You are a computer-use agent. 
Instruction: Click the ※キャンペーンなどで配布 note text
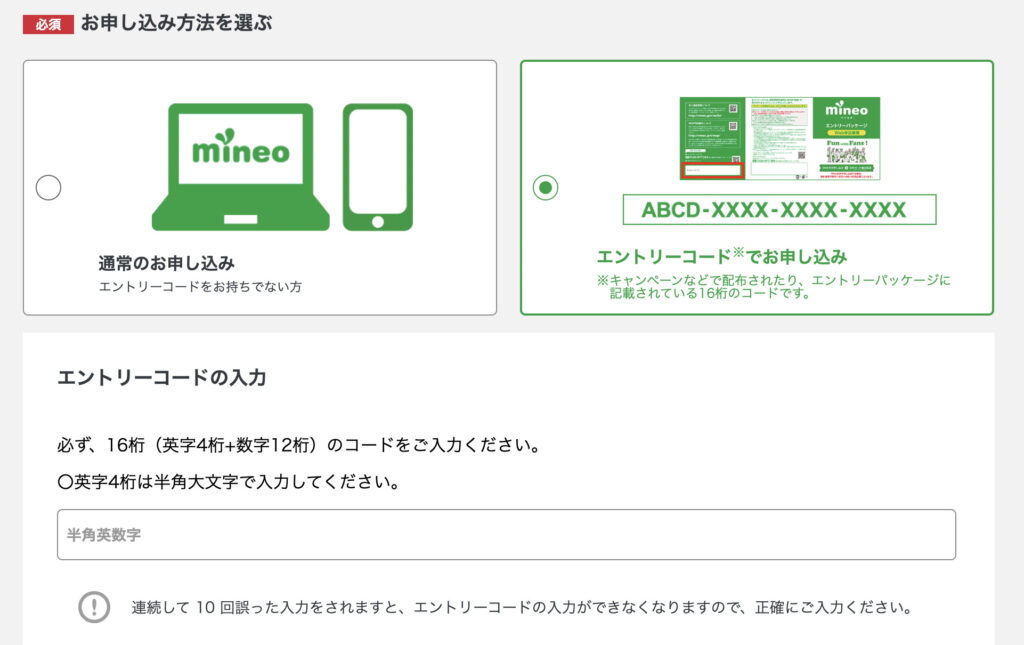coord(773,287)
